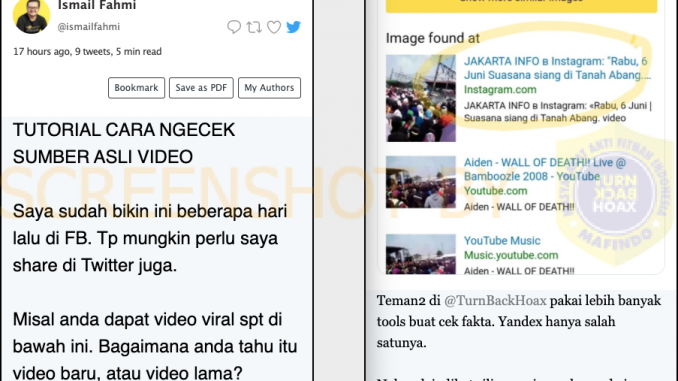Open the @TurnBackHoax mention link
The height and width of the screenshot is (381, 678).
(x=495, y=301)
